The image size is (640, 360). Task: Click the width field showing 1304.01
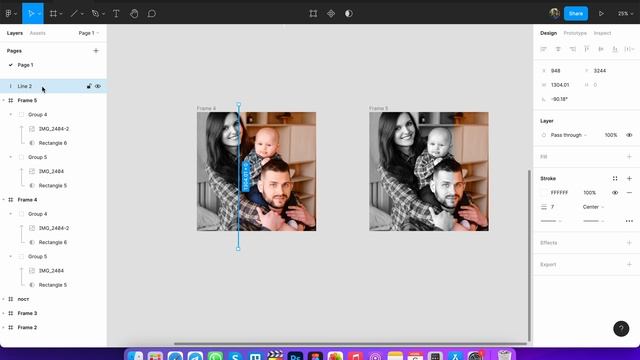(560, 85)
